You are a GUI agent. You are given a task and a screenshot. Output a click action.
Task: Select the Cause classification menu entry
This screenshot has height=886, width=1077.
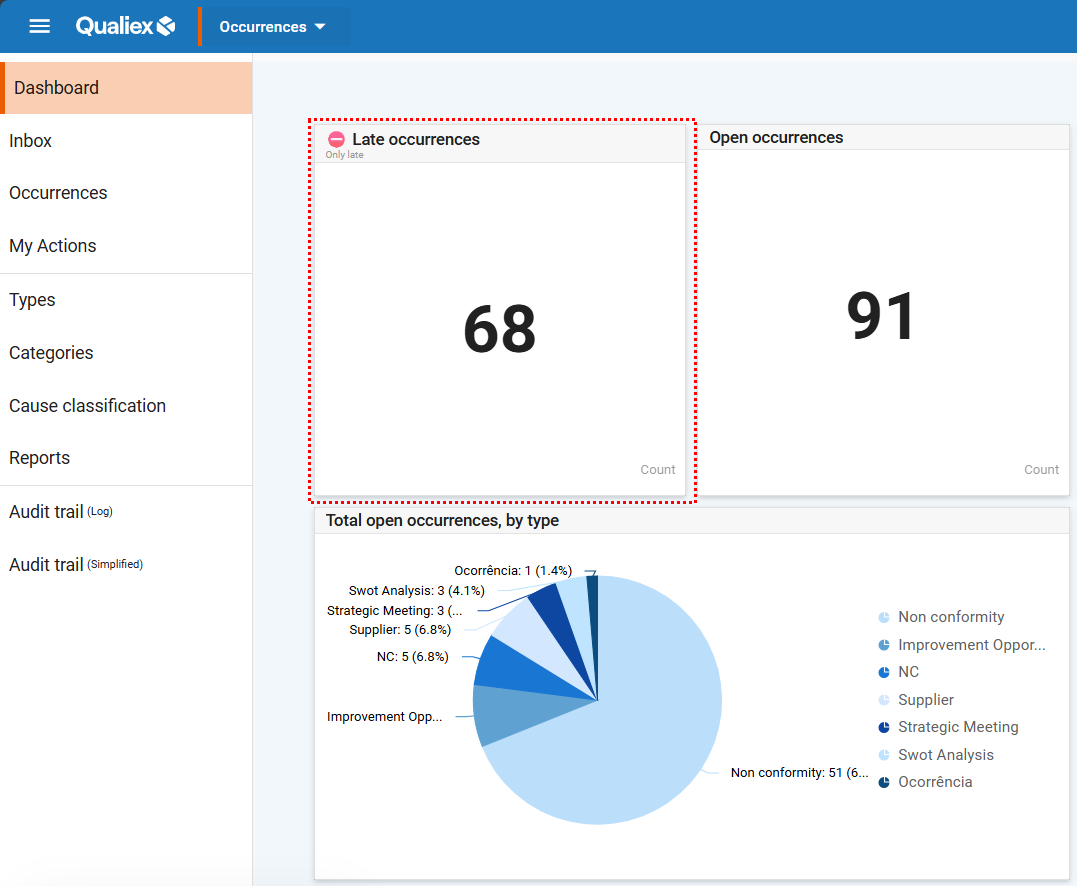[88, 406]
